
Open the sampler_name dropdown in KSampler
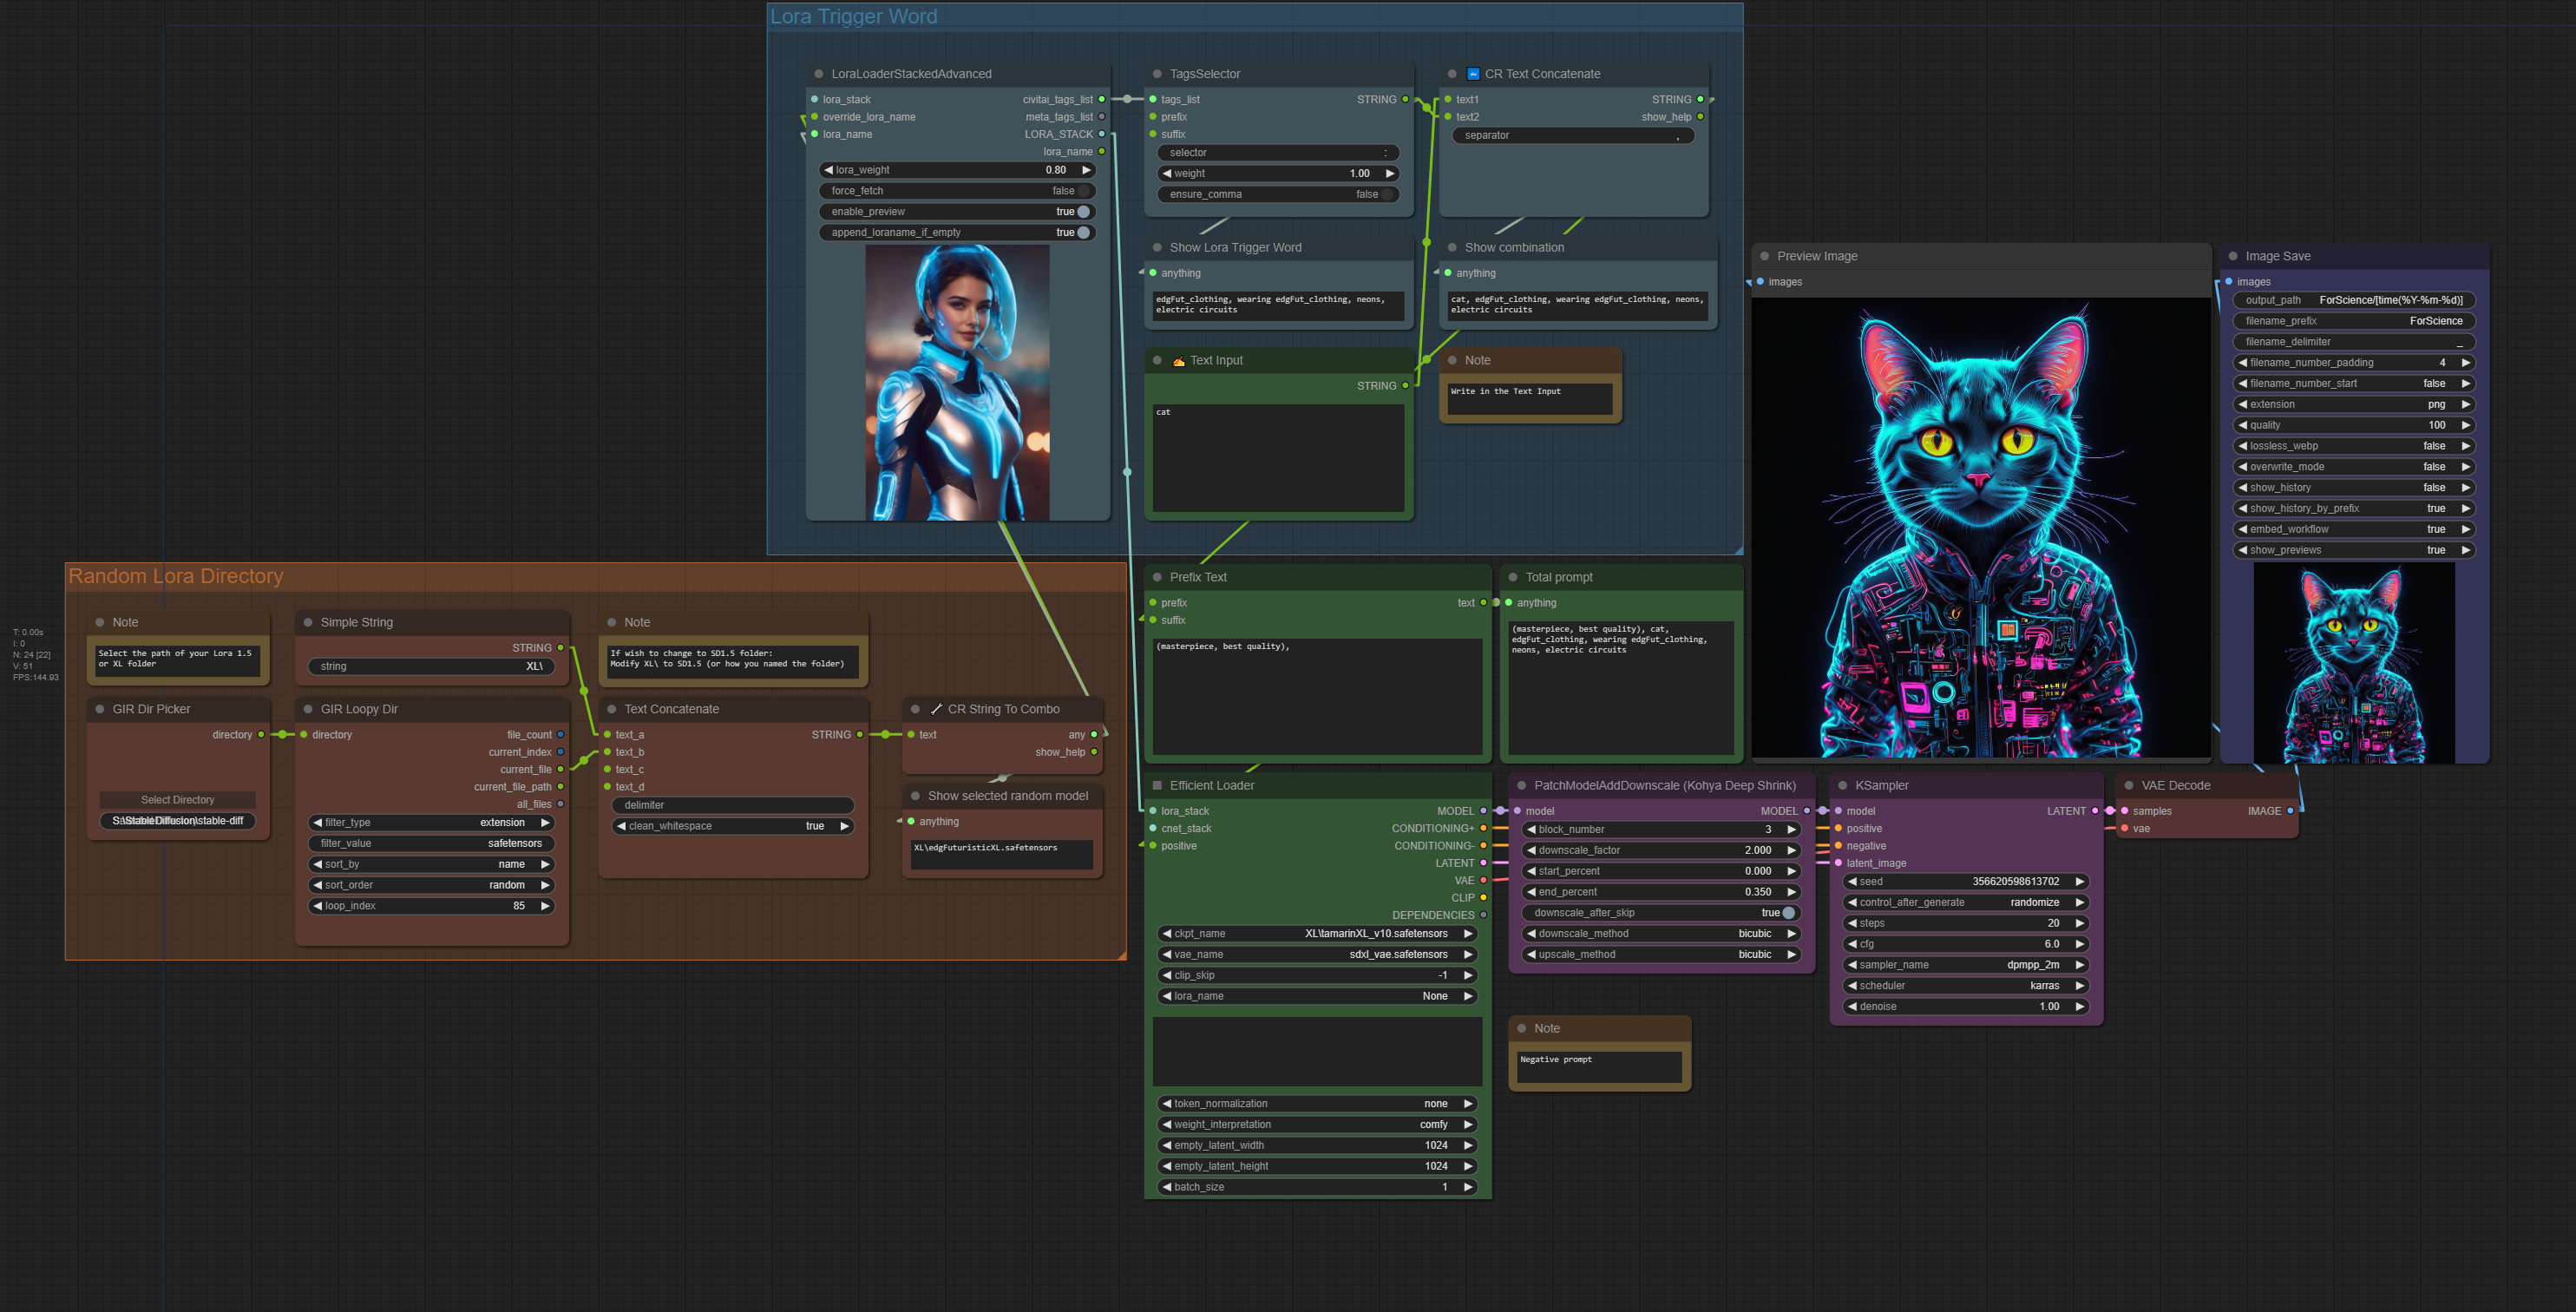pyautogui.click(x=1965, y=965)
